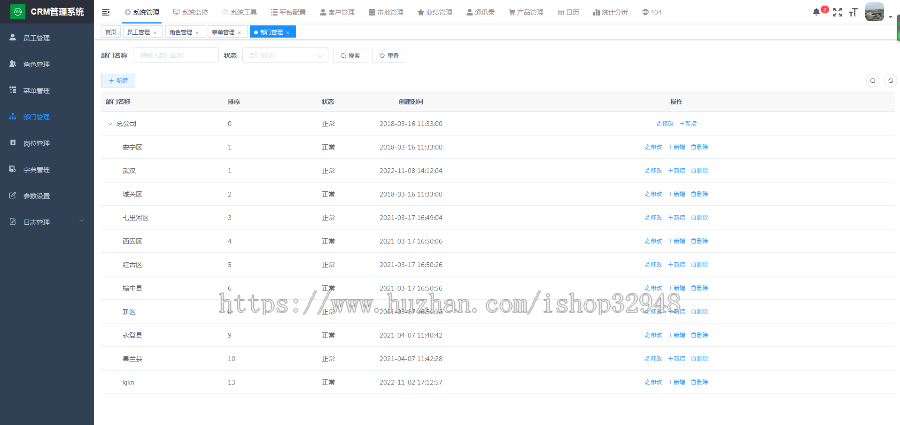Click the green CRM logo icon
The height and width of the screenshot is (425, 900).
(x=17, y=12)
